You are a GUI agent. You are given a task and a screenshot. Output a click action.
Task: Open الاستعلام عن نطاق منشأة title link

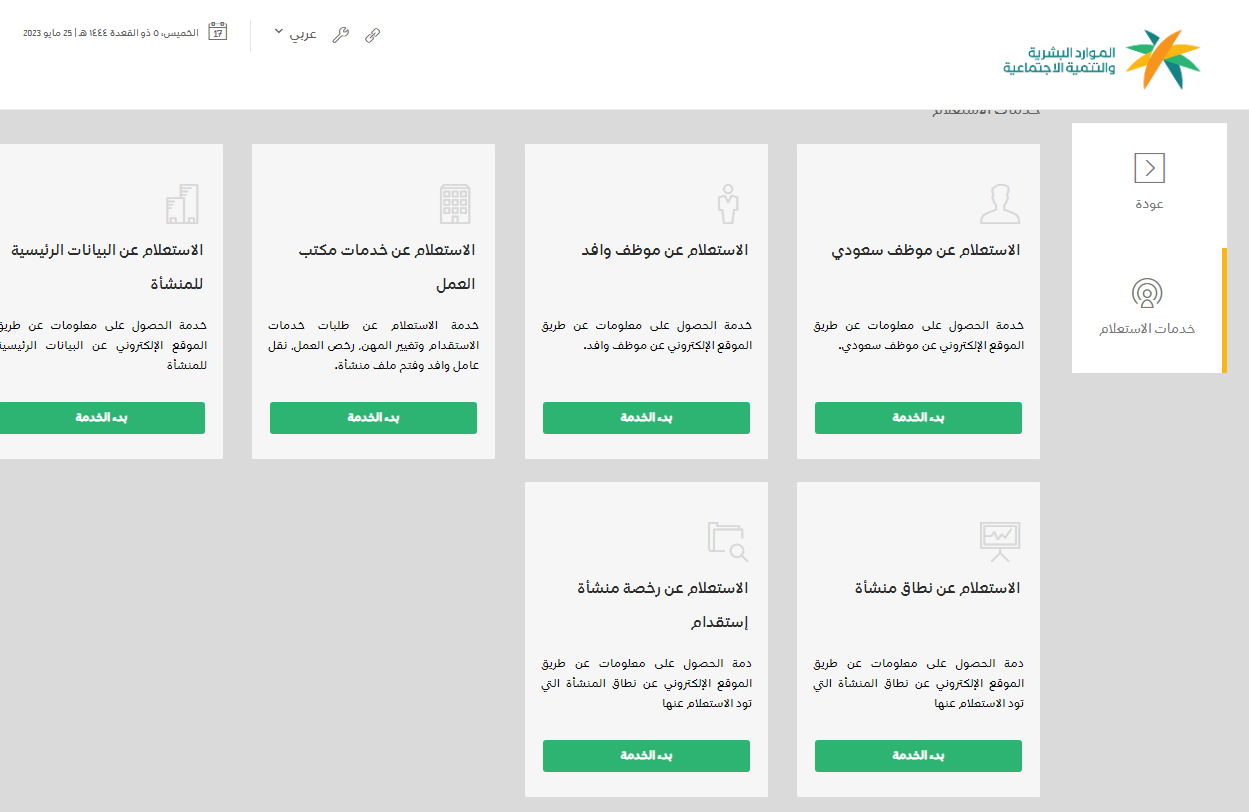[x=937, y=588]
